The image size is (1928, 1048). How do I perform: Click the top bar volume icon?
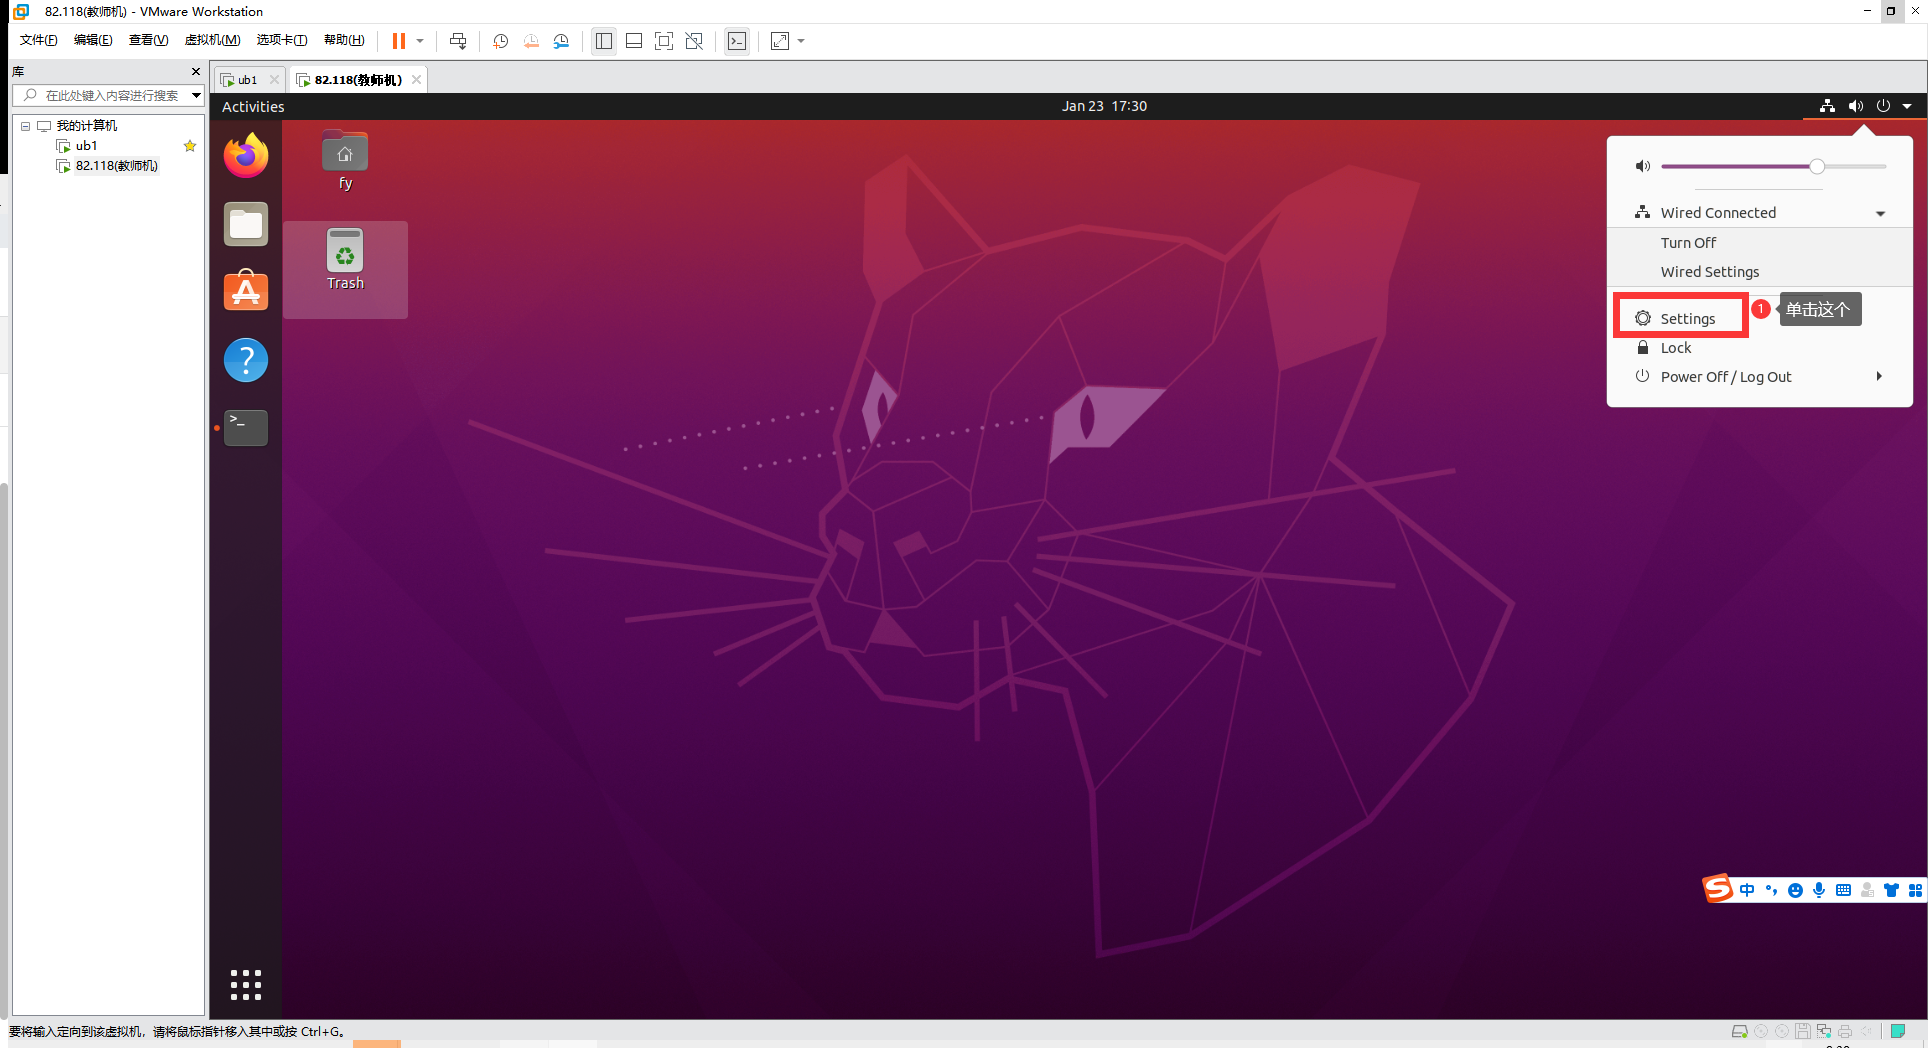pyautogui.click(x=1856, y=106)
